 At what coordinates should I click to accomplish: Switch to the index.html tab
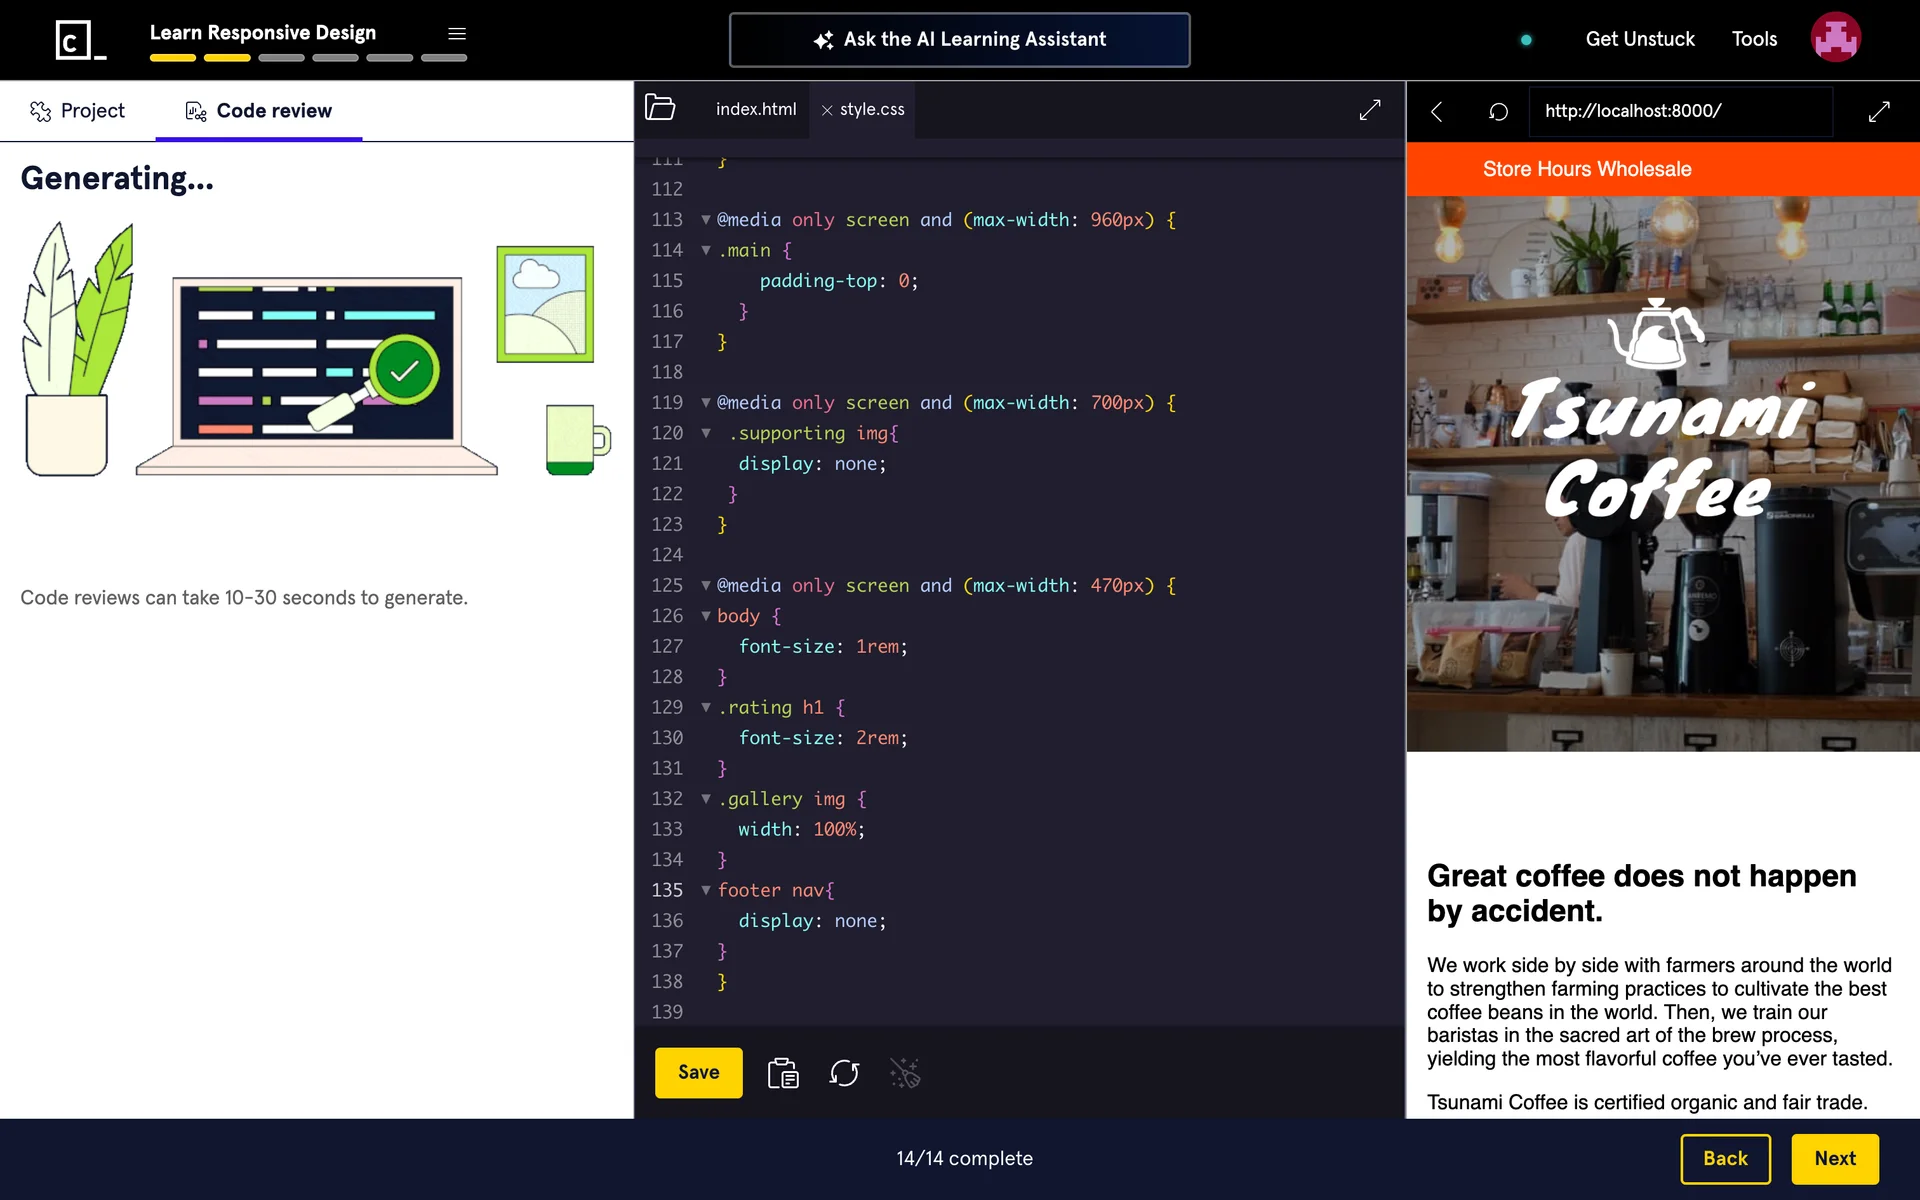755,109
